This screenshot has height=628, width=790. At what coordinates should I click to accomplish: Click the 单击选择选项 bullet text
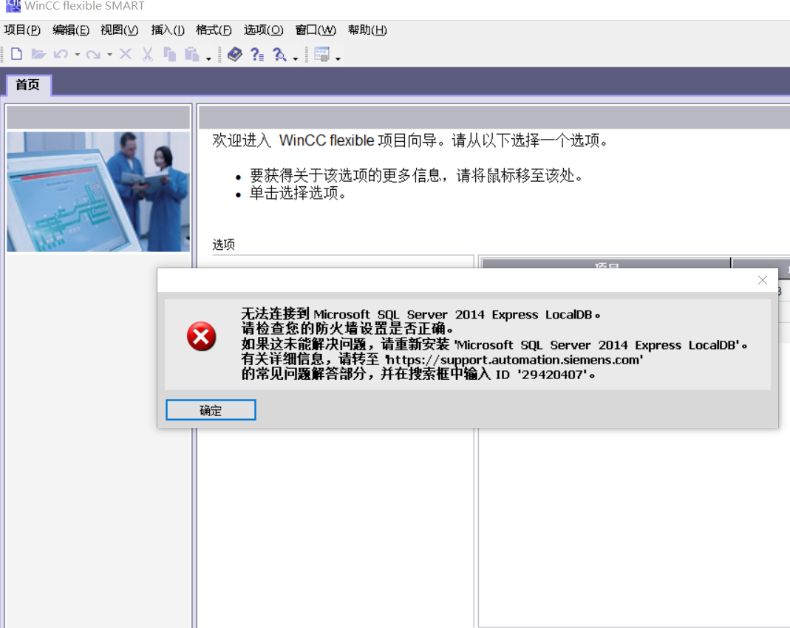tap(298, 193)
